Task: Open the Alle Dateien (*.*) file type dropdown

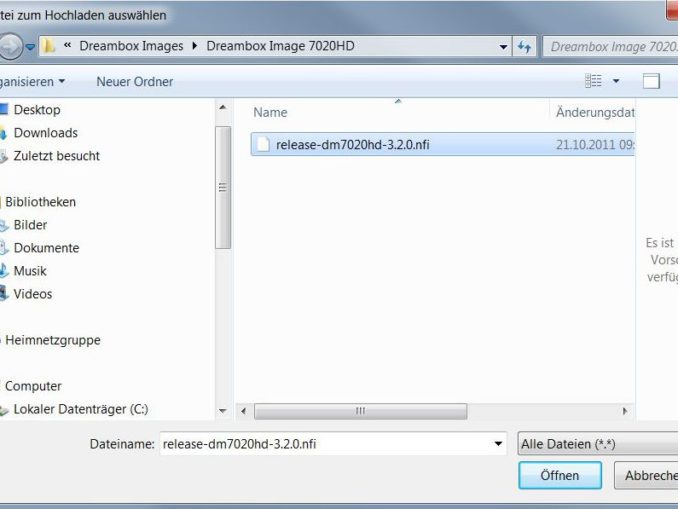Action: click(x=598, y=444)
